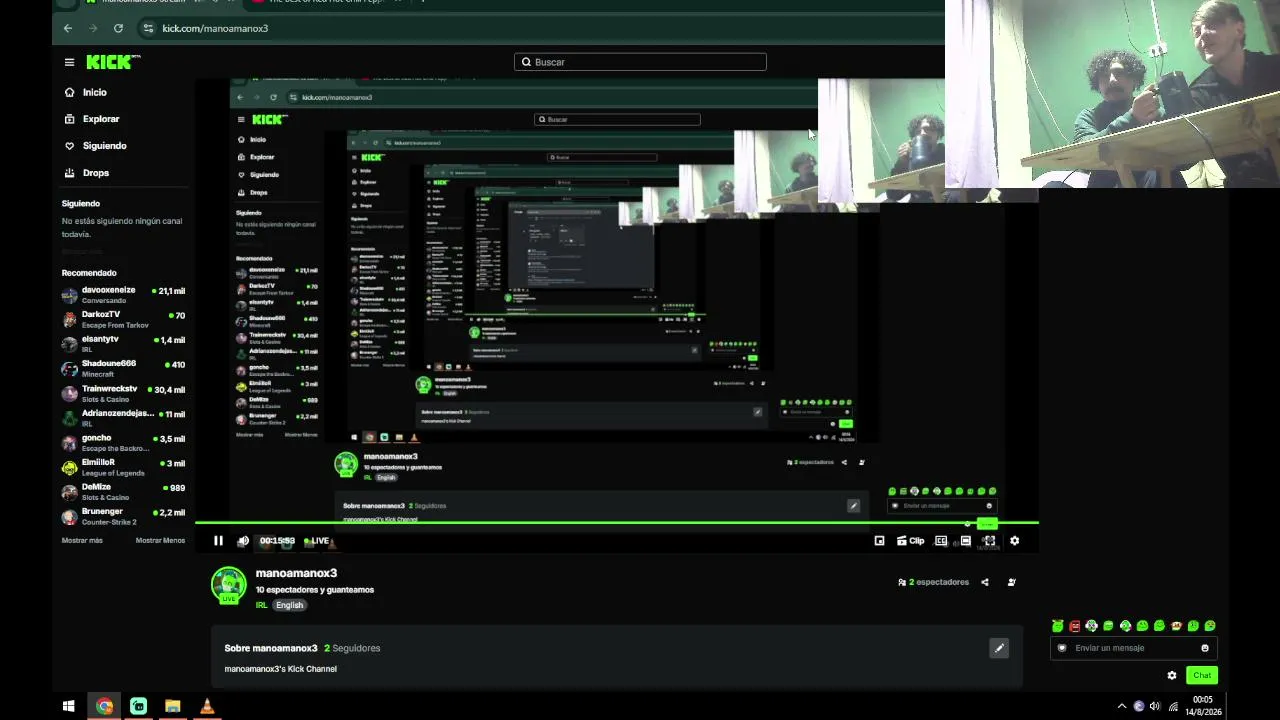Screen dimensions: 1280x720
Task: Share the stream with share icon
Action: coord(985,582)
